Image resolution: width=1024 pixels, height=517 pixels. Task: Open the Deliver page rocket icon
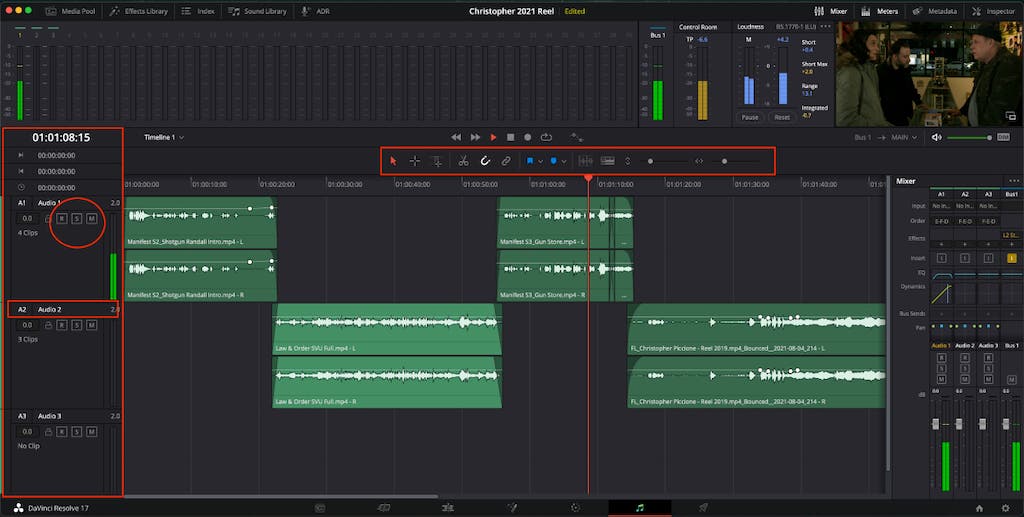703,508
